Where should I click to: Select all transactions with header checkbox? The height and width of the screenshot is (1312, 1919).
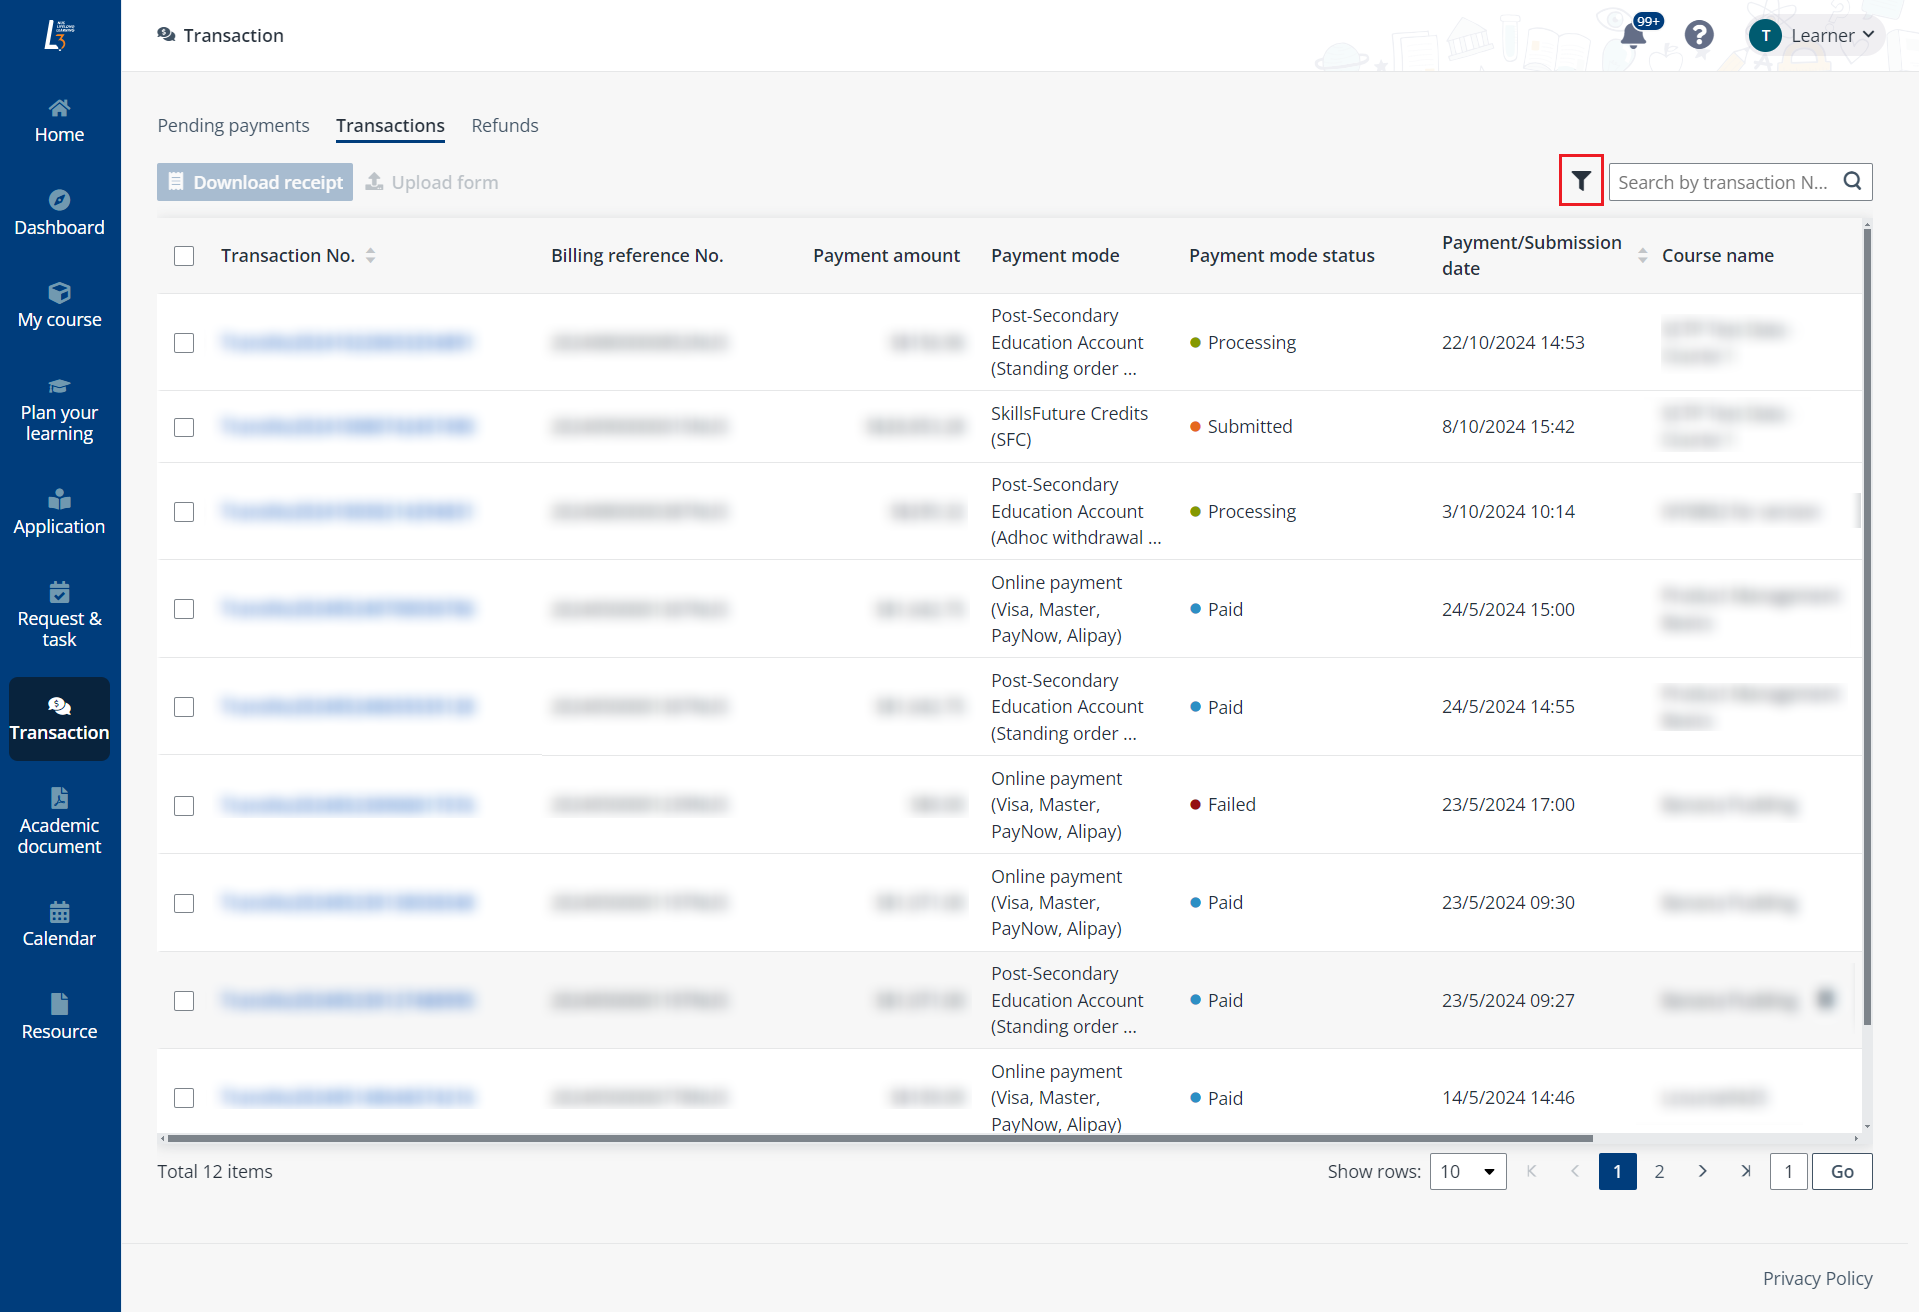(x=184, y=256)
